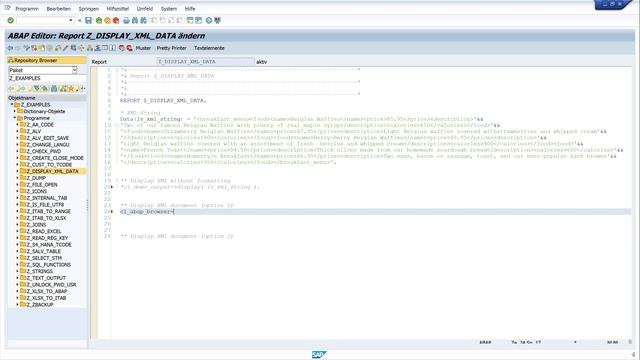Execute the report via direct processing icon

pyautogui.click(x=73, y=48)
